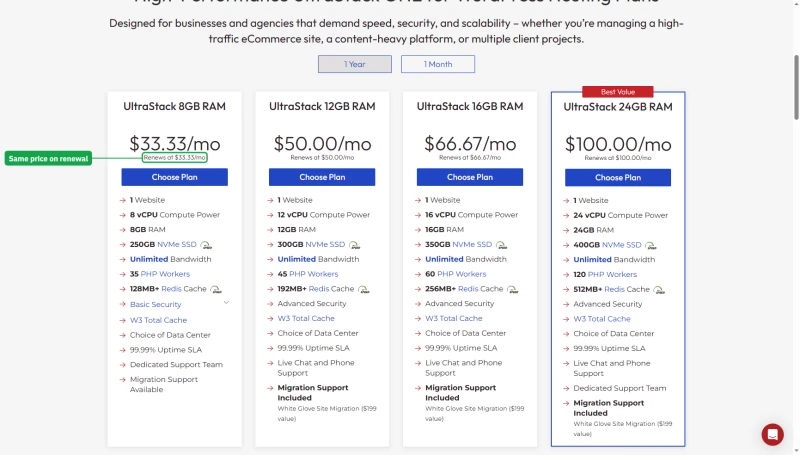Choose the UltraStack 16GB RAM plan

click(x=470, y=177)
